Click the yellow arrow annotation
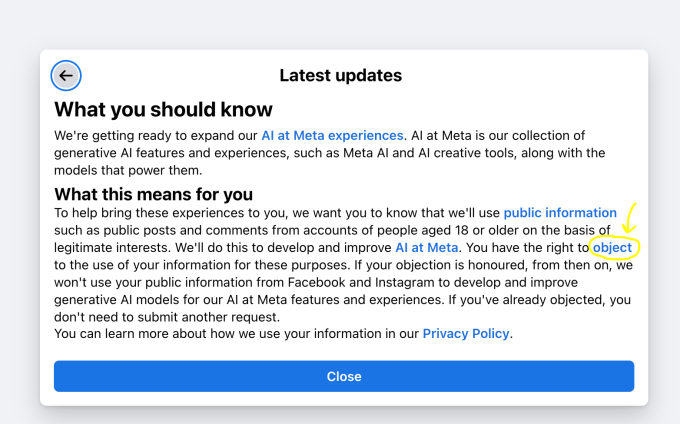The width and height of the screenshot is (680, 424). pyautogui.click(x=631, y=218)
